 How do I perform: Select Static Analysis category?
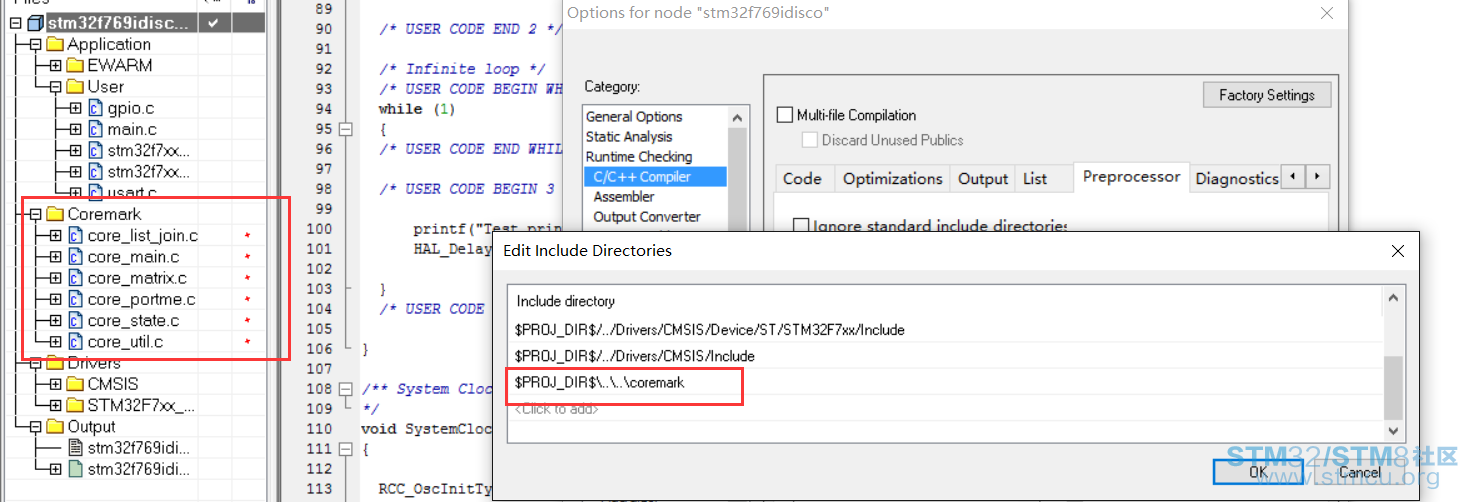[x=629, y=136]
